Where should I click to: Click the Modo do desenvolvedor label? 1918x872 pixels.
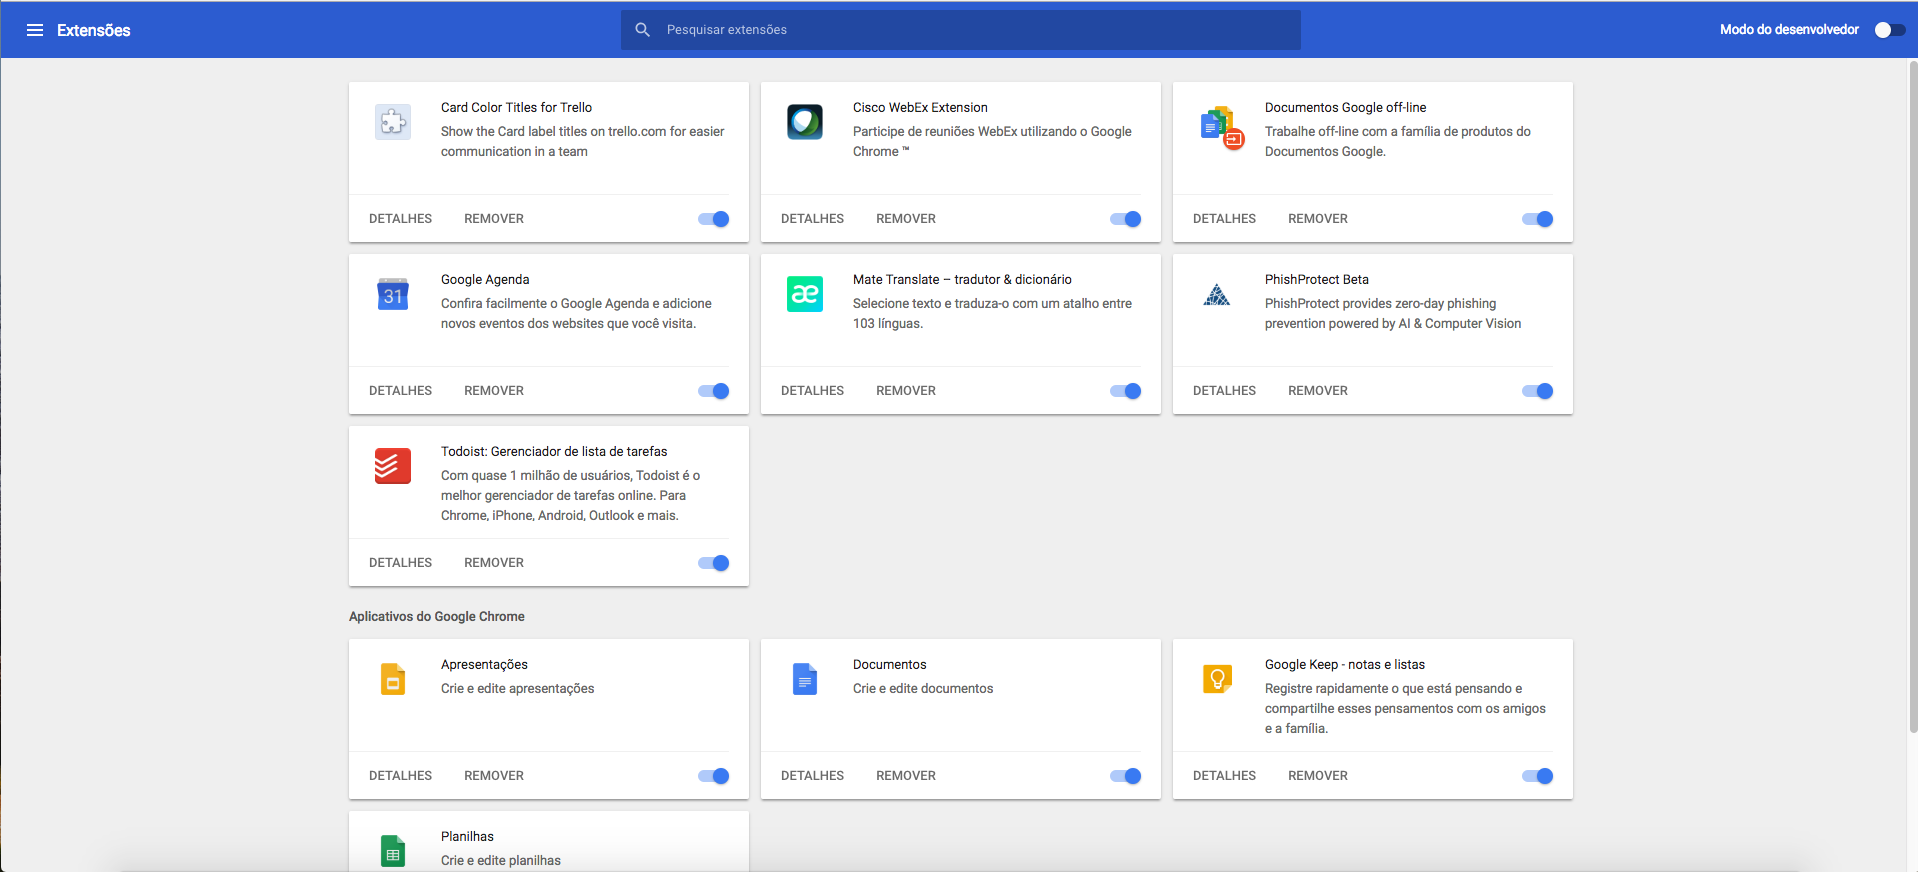click(x=1789, y=30)
